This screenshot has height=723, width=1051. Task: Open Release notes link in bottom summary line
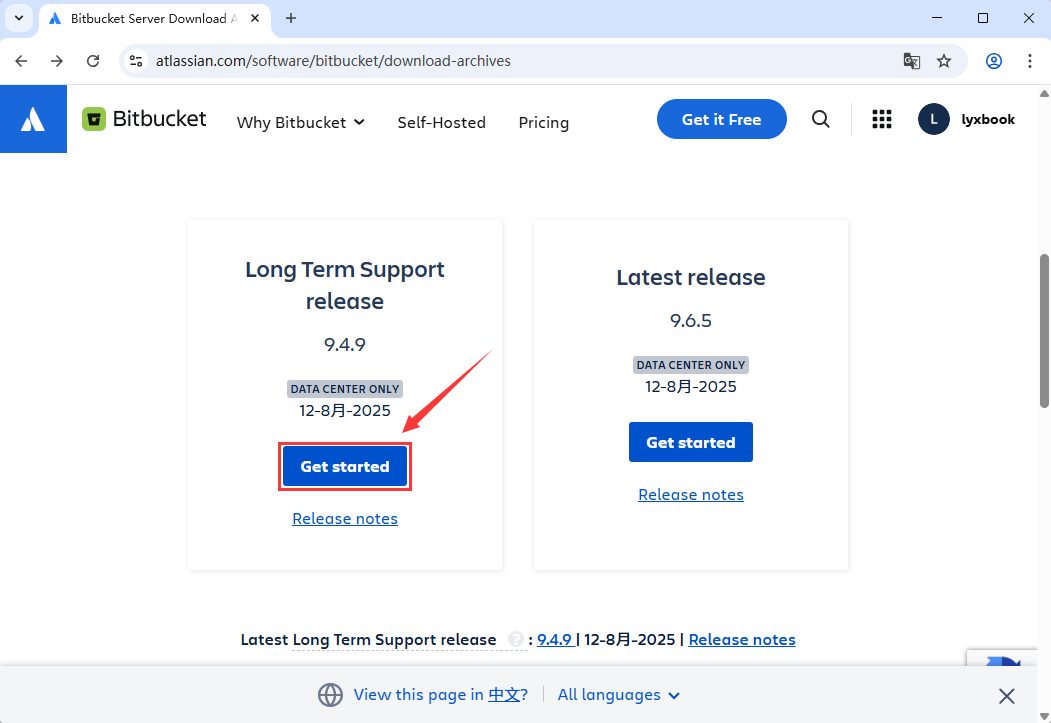(x=741, y=640)
